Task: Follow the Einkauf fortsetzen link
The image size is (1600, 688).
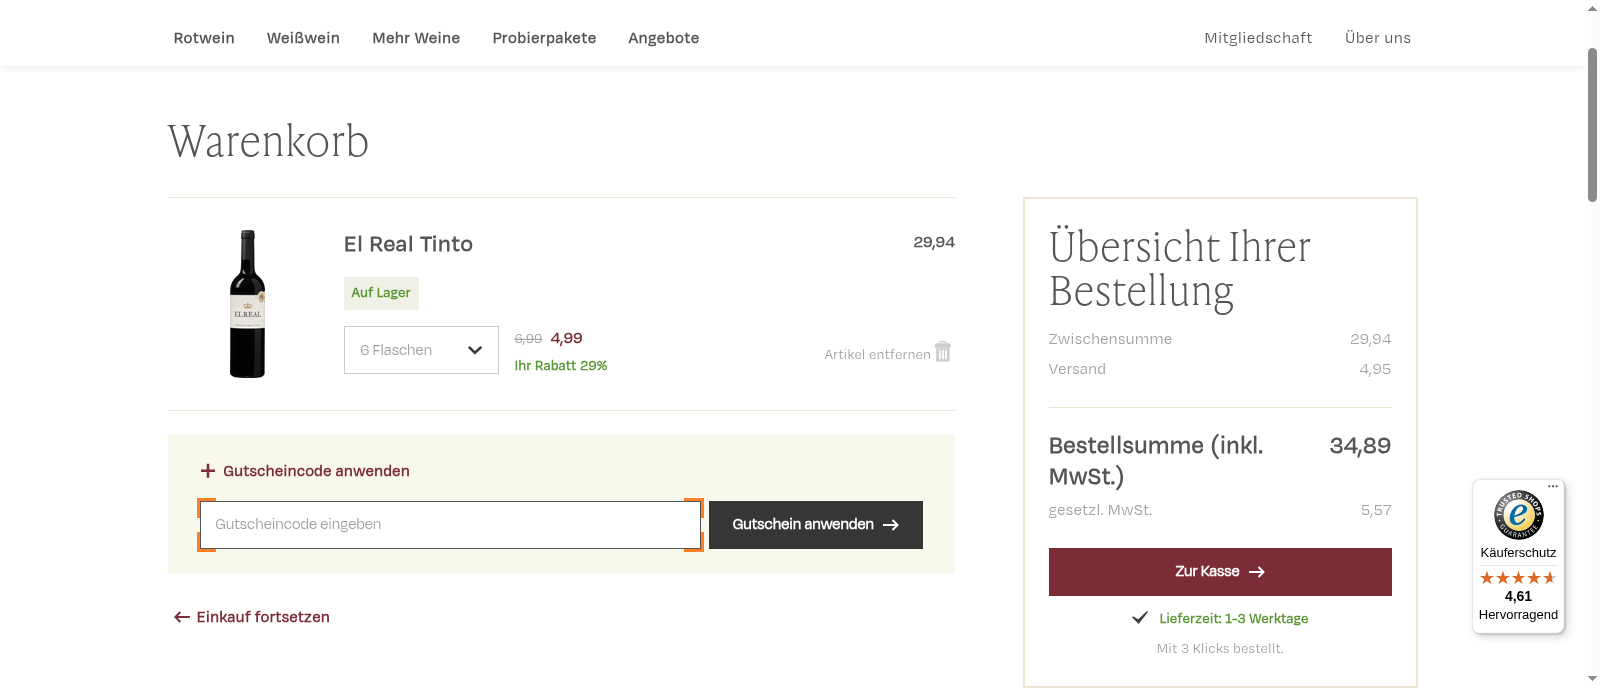Action: point(263,617)
